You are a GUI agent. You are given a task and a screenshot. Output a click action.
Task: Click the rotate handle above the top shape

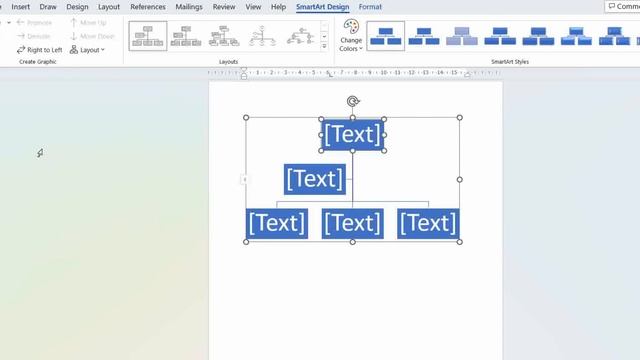click(353, 101)
